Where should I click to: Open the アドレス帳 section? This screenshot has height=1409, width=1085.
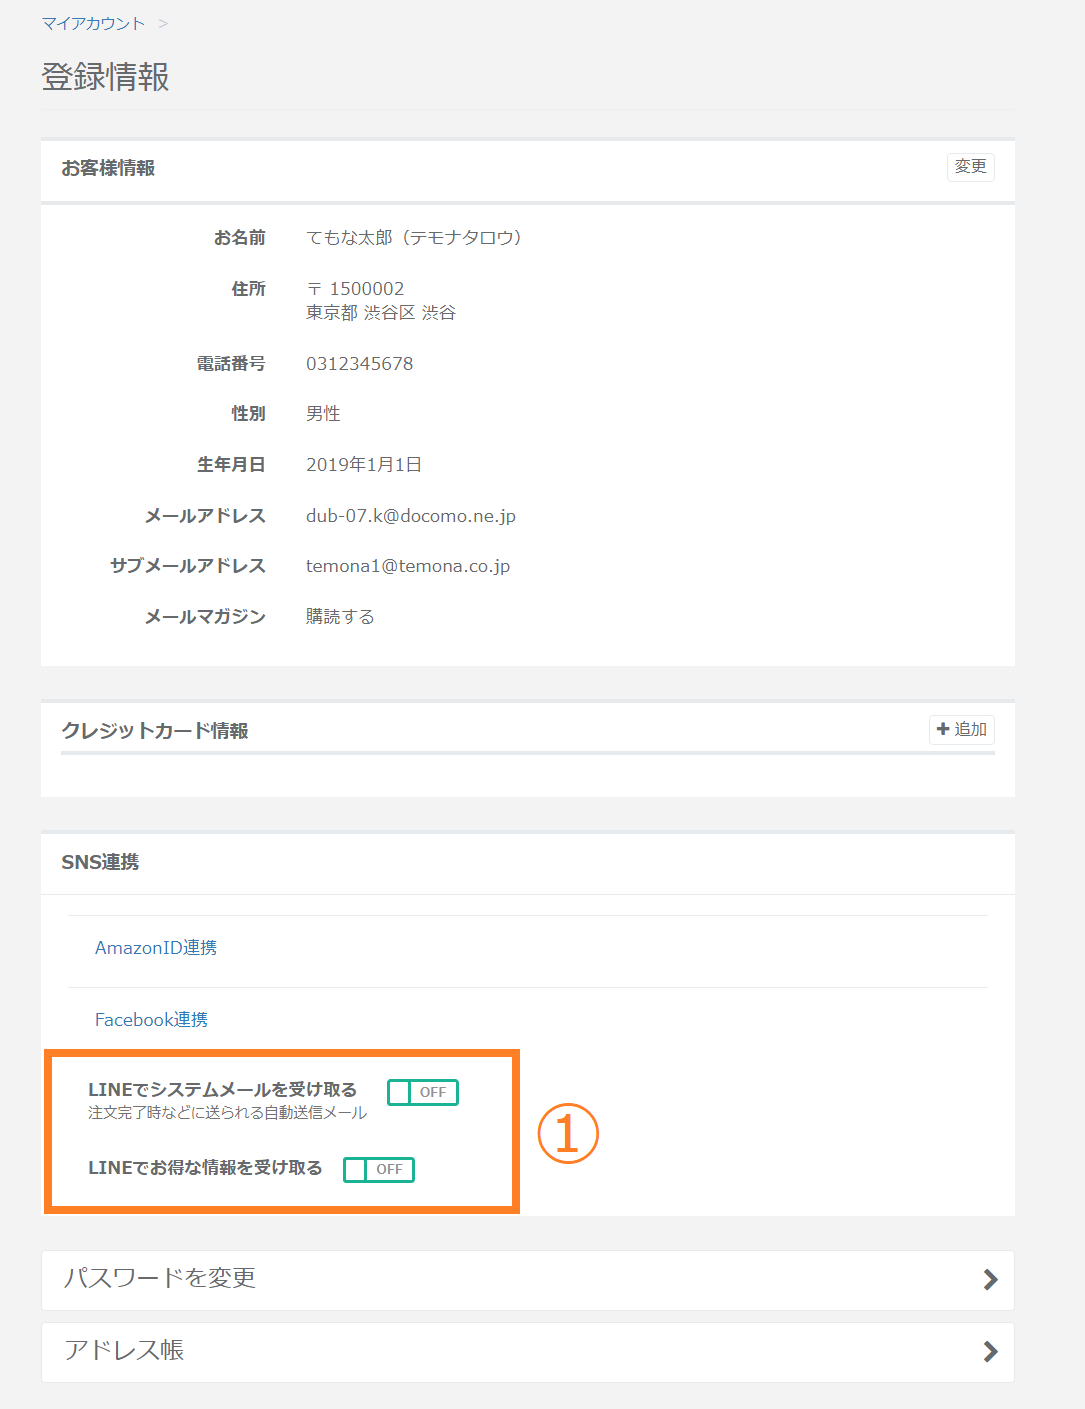124,1351
